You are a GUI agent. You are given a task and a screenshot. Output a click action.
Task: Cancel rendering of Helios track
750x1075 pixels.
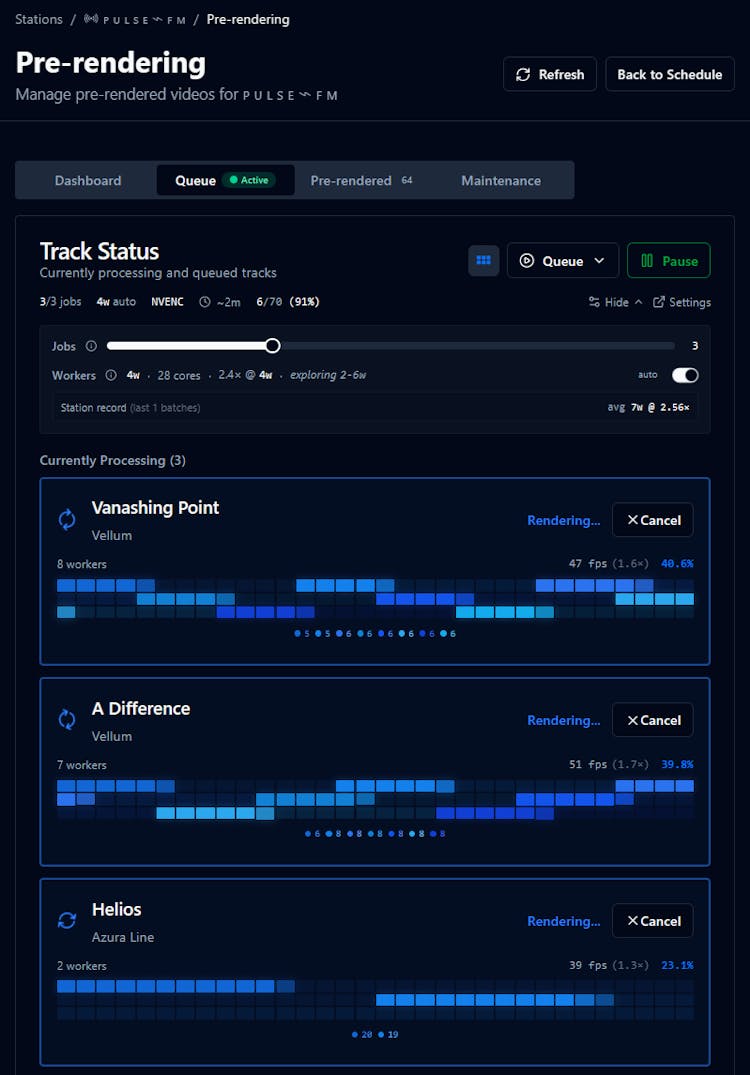[652, 921]
